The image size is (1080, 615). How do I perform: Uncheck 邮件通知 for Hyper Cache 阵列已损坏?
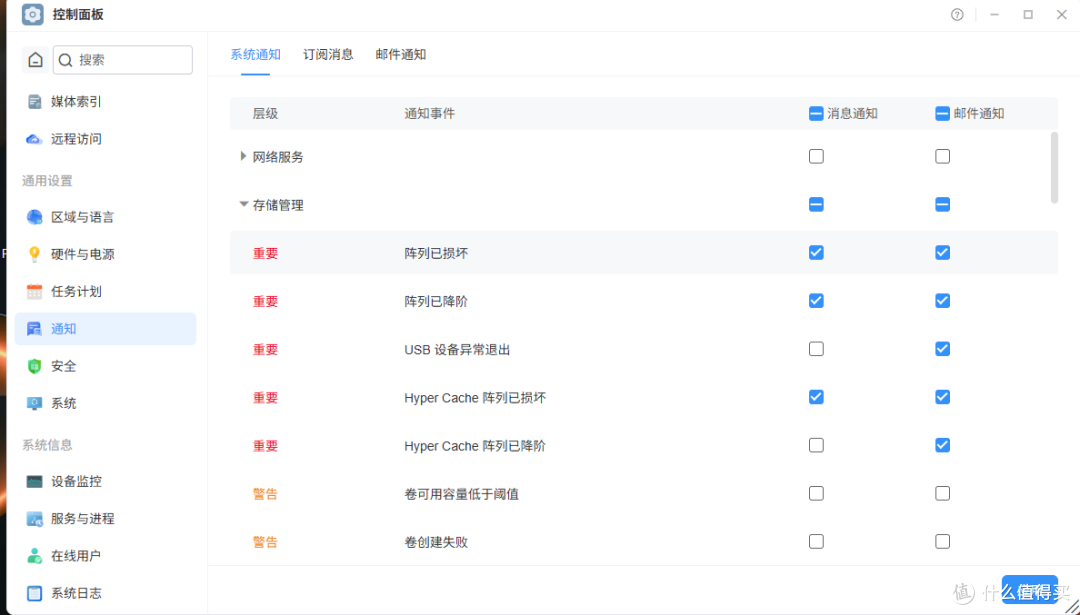(x=942, y=397)
